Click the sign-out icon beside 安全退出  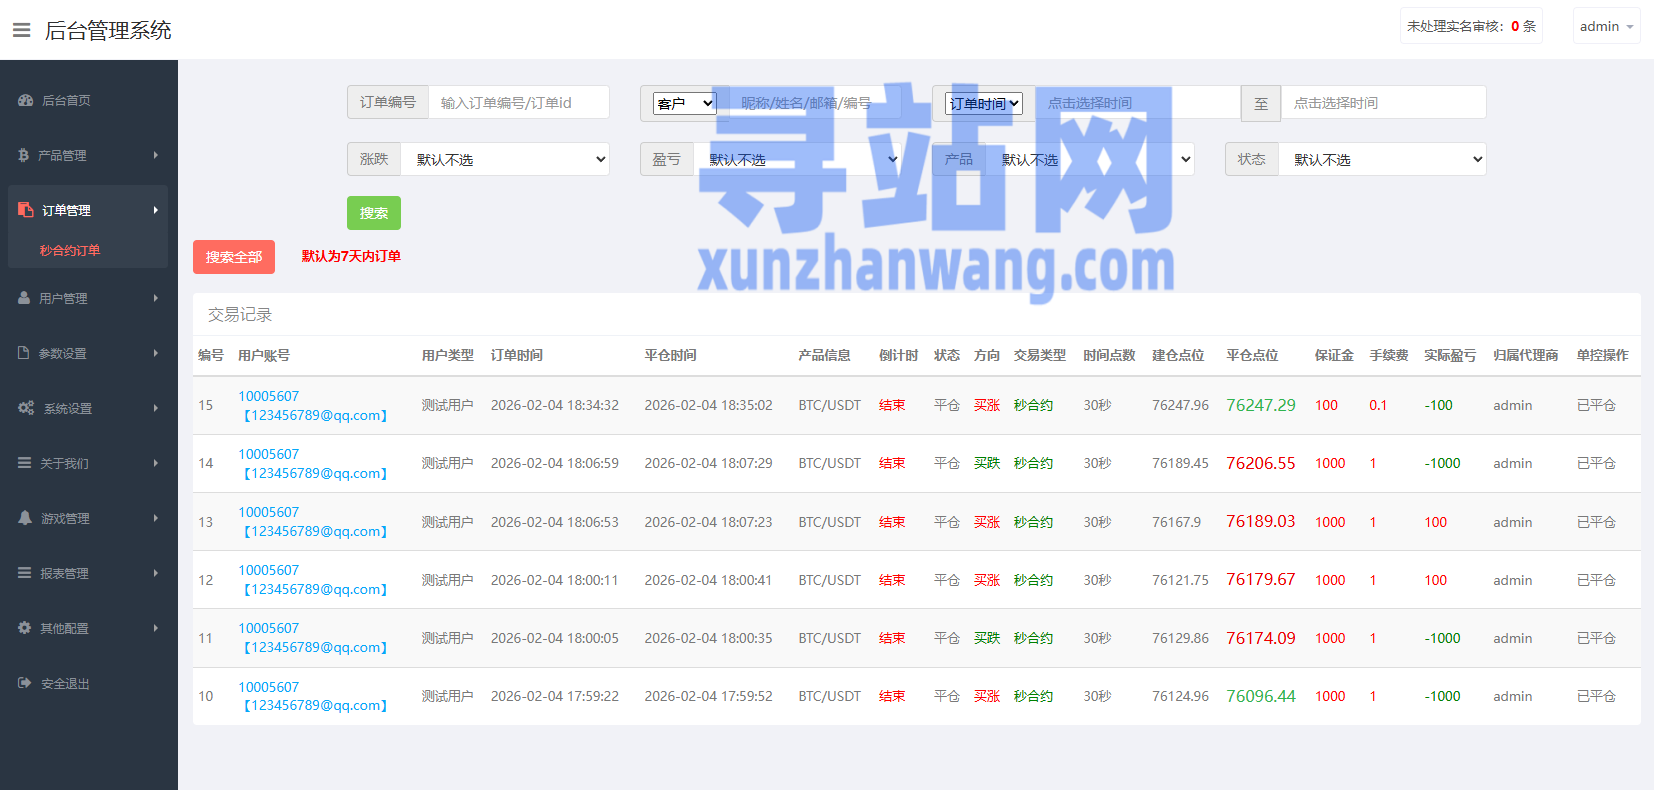[25, 683]
